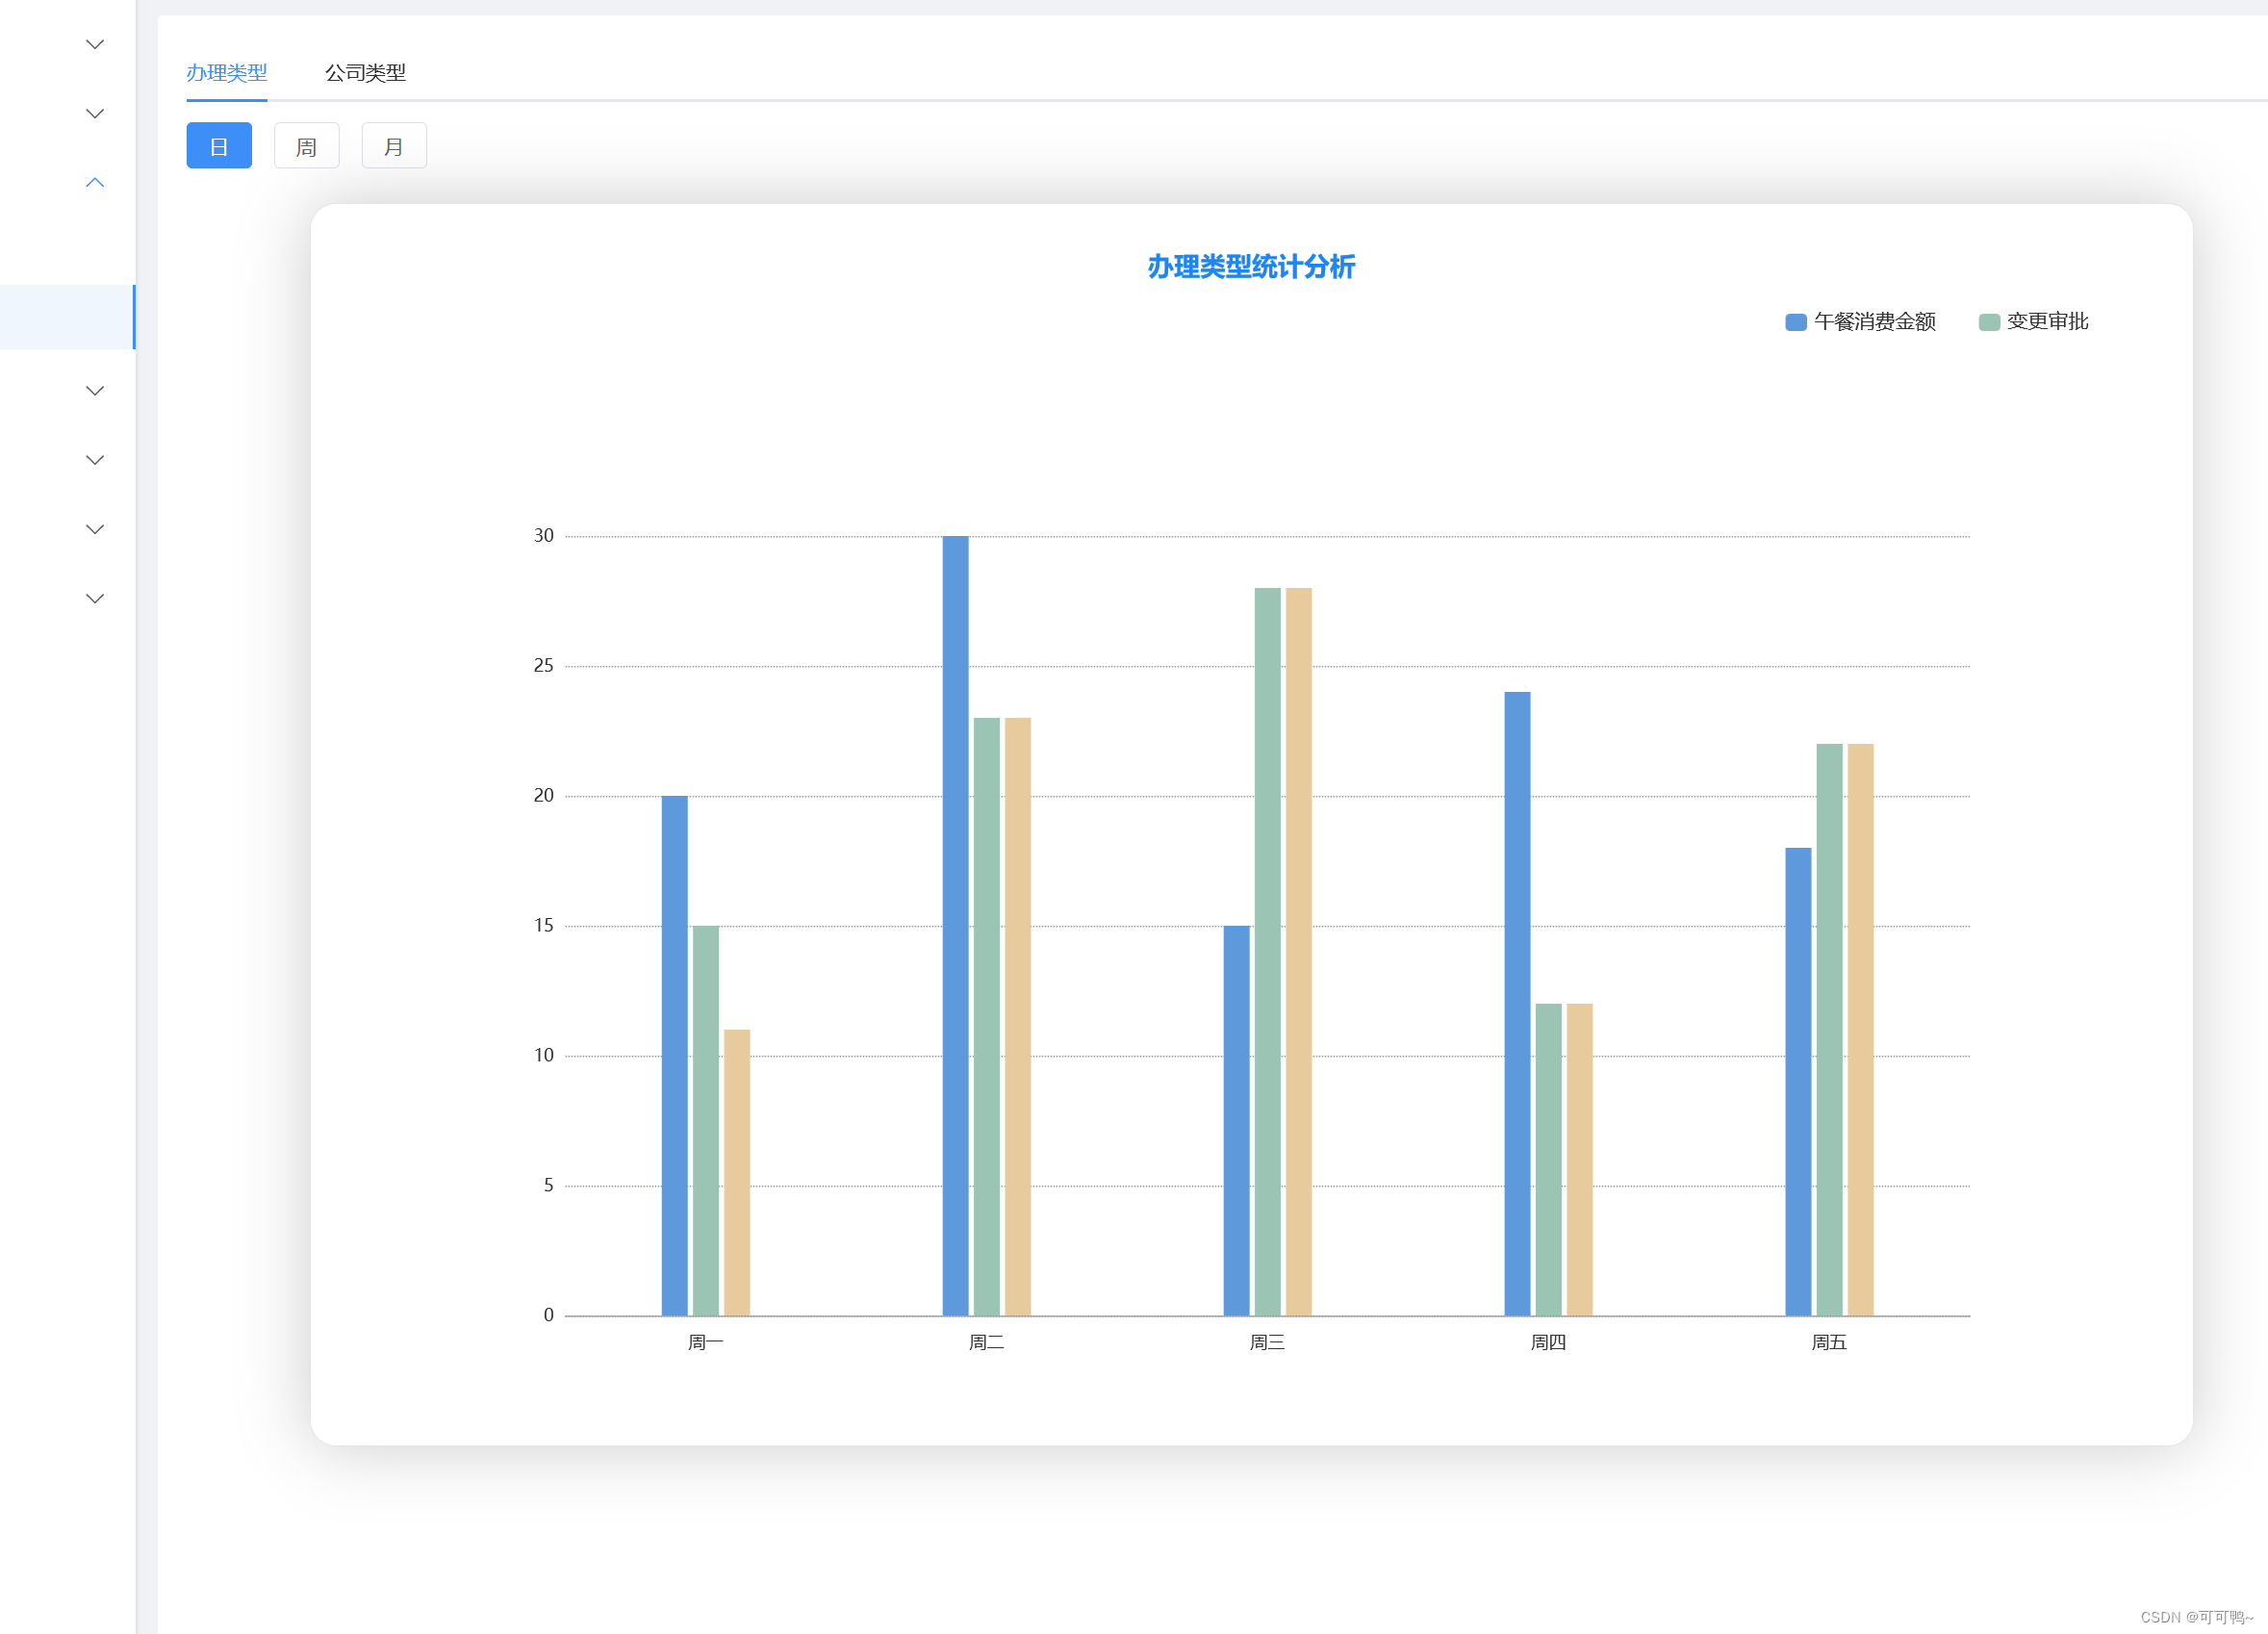This screenshot has height=1634, width=2268.
Task: Click the blue bar for 周二
Action: pyautogui.click(x=955, y=926)
